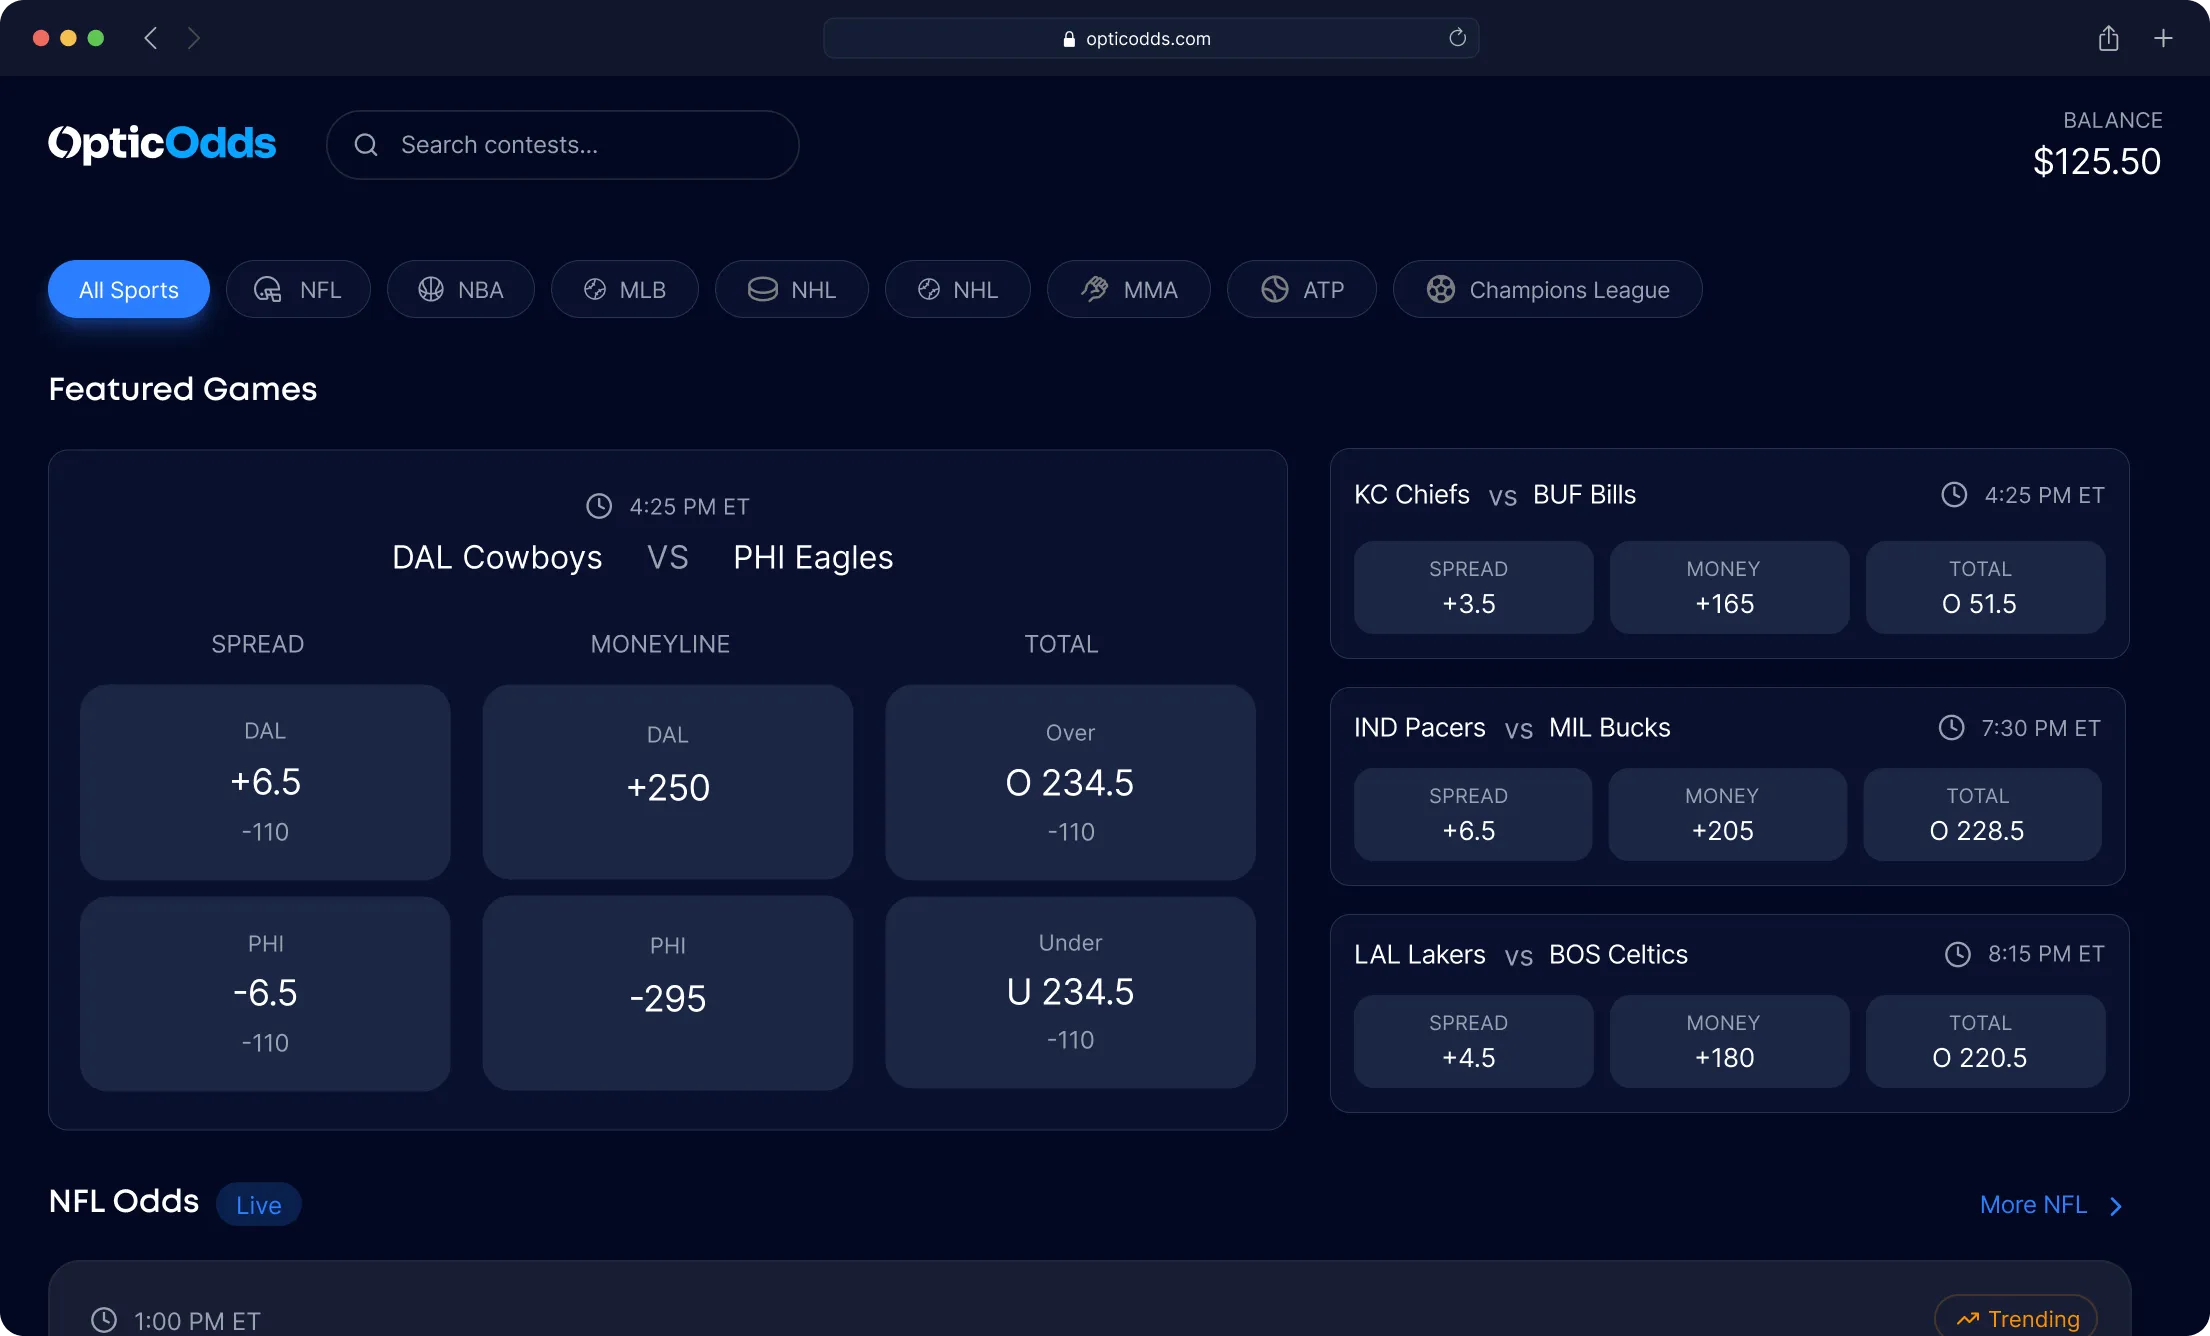
Task: Click the browser reload icon
Action: tap(1457, 38)
